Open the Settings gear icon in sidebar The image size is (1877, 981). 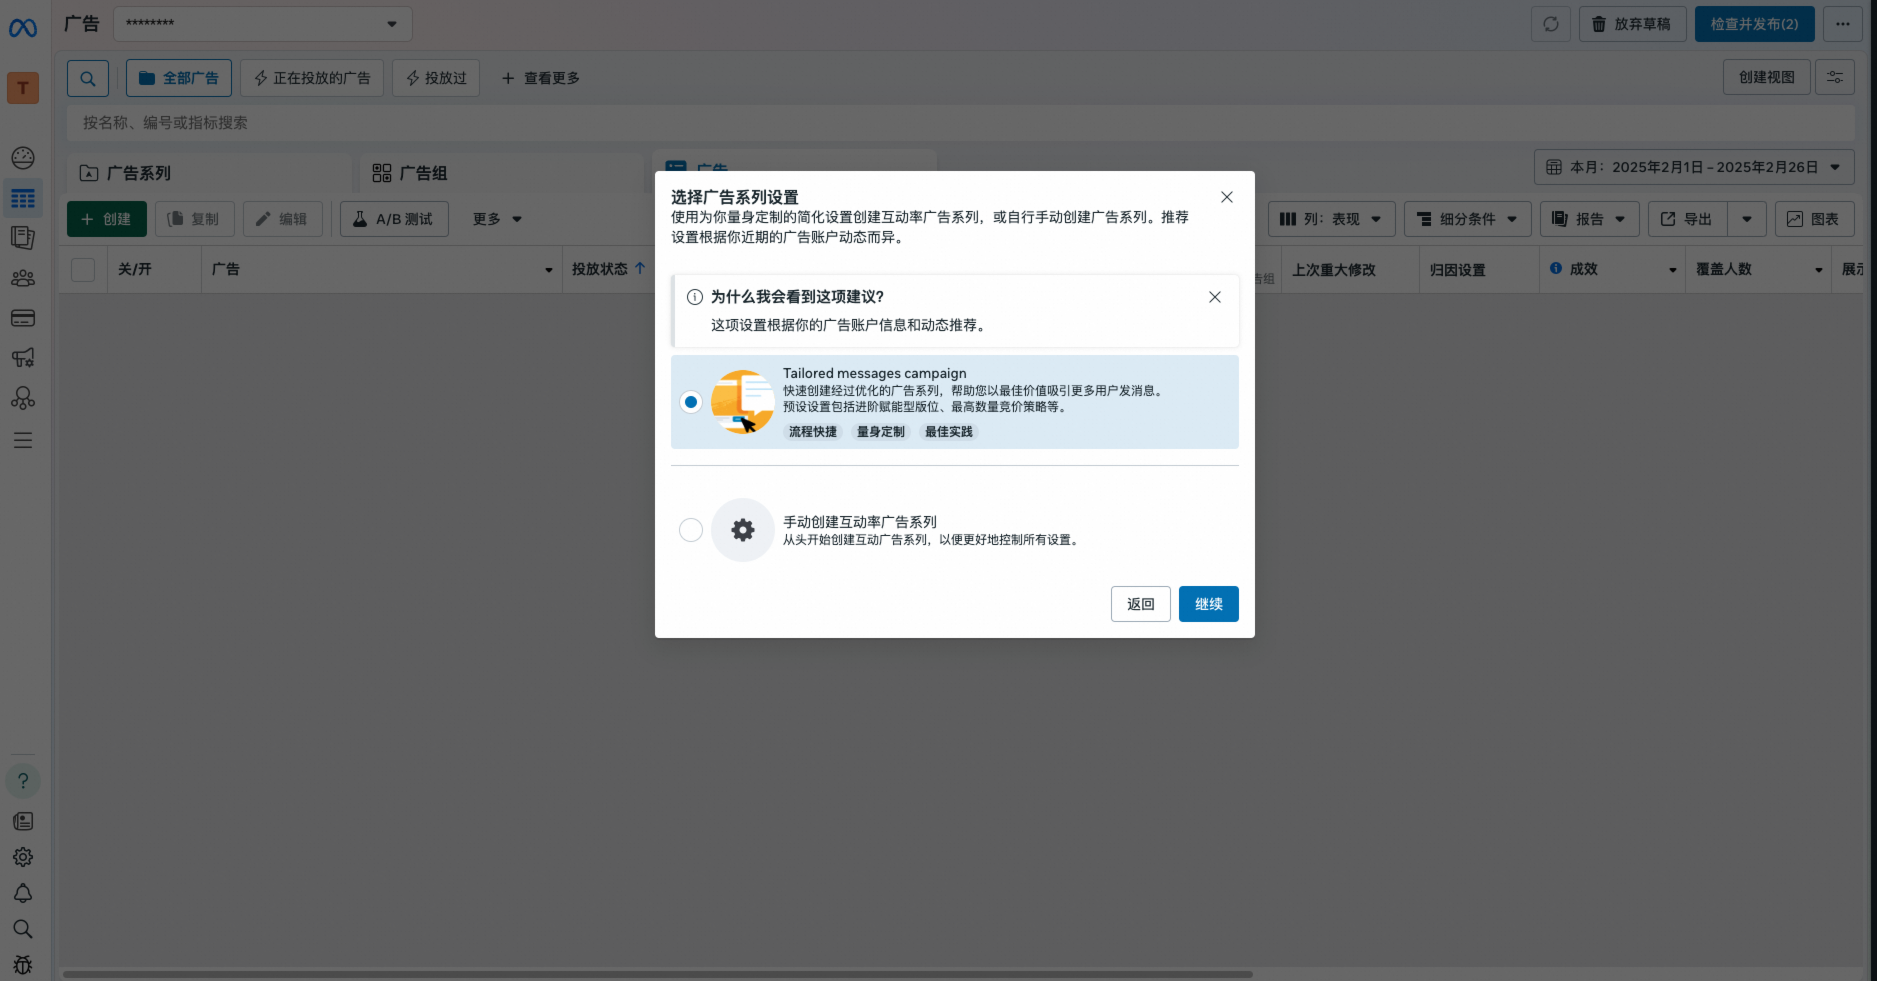pos(23,857)
